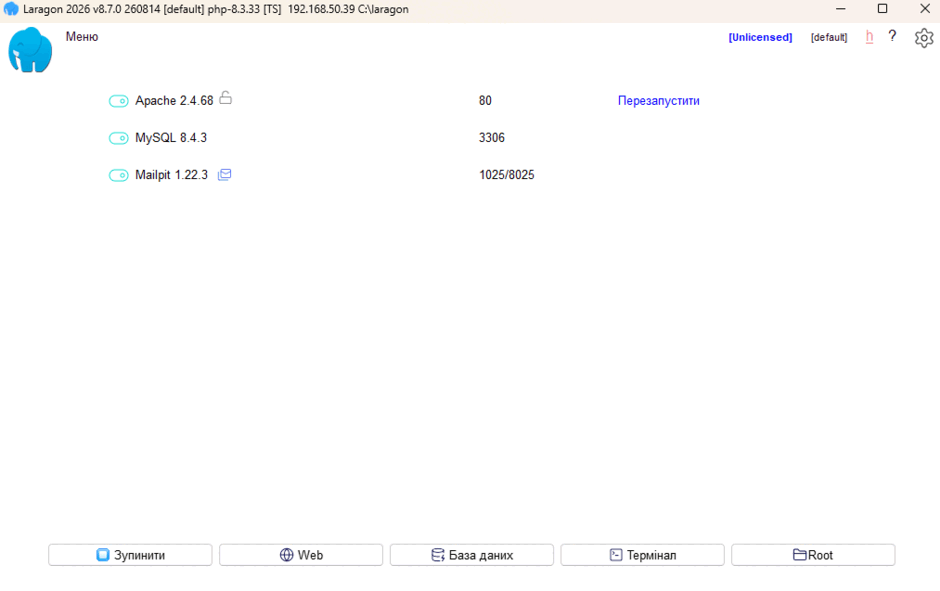Image resolution: width=940 pixels, height=591 pixels.
Task: Click the Mailpit 1.22.3 label
Action: pos(171,175)
